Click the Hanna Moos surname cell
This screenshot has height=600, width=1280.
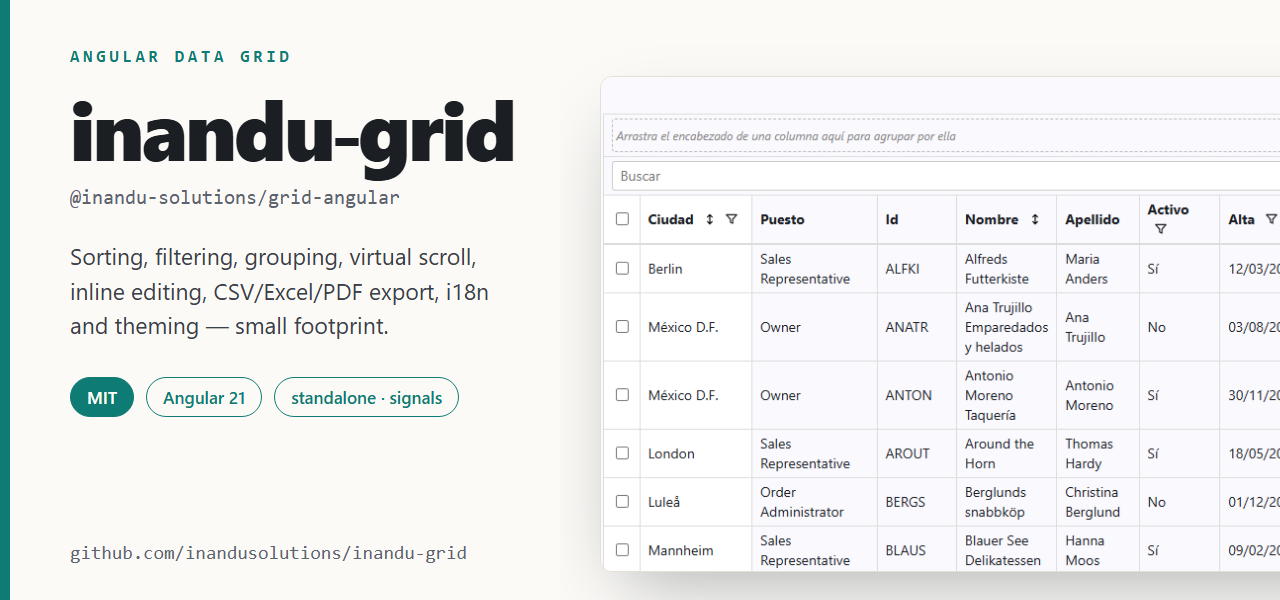pos(1098,550)
